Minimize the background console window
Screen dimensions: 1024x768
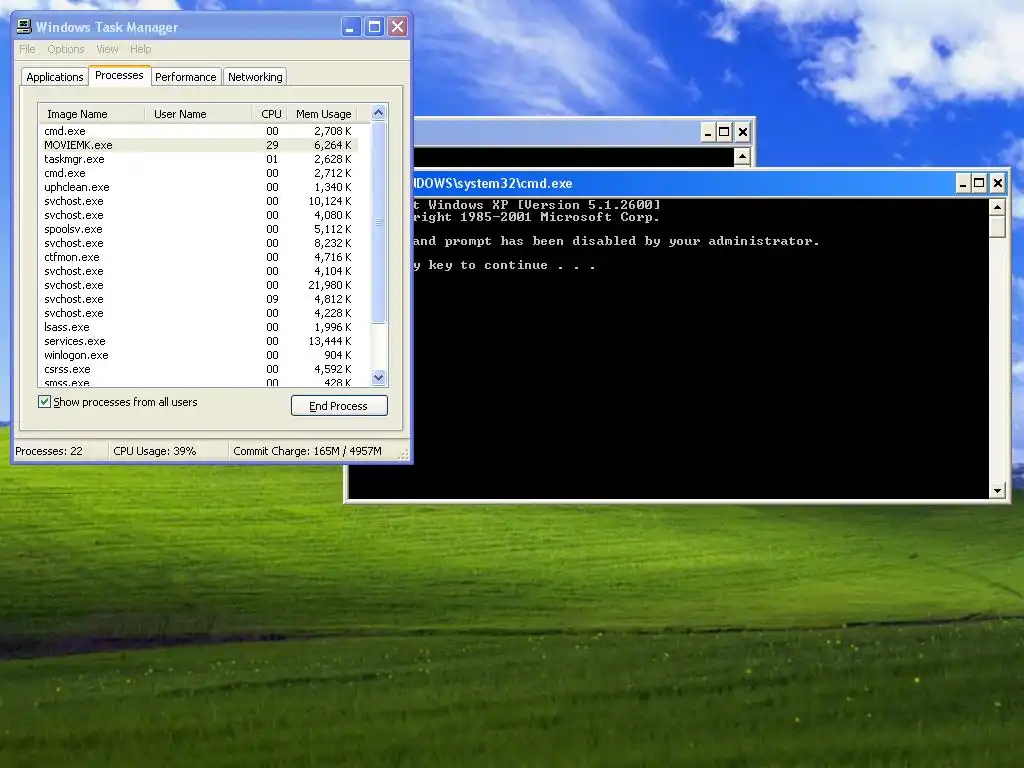click(x=708, y=133)
